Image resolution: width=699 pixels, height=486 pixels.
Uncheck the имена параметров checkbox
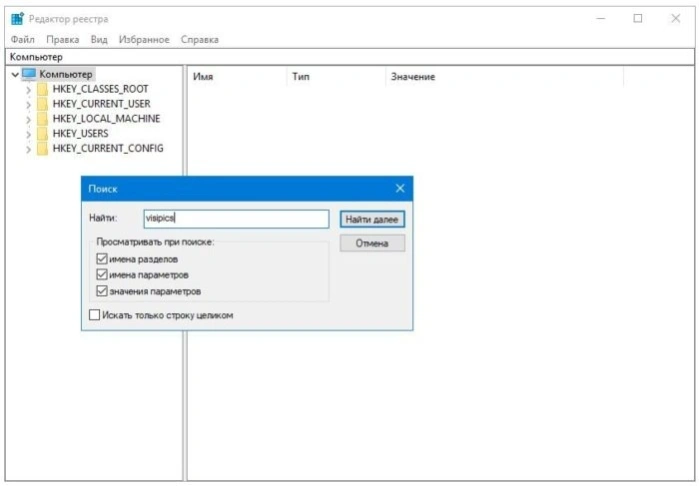pos(102,275)
